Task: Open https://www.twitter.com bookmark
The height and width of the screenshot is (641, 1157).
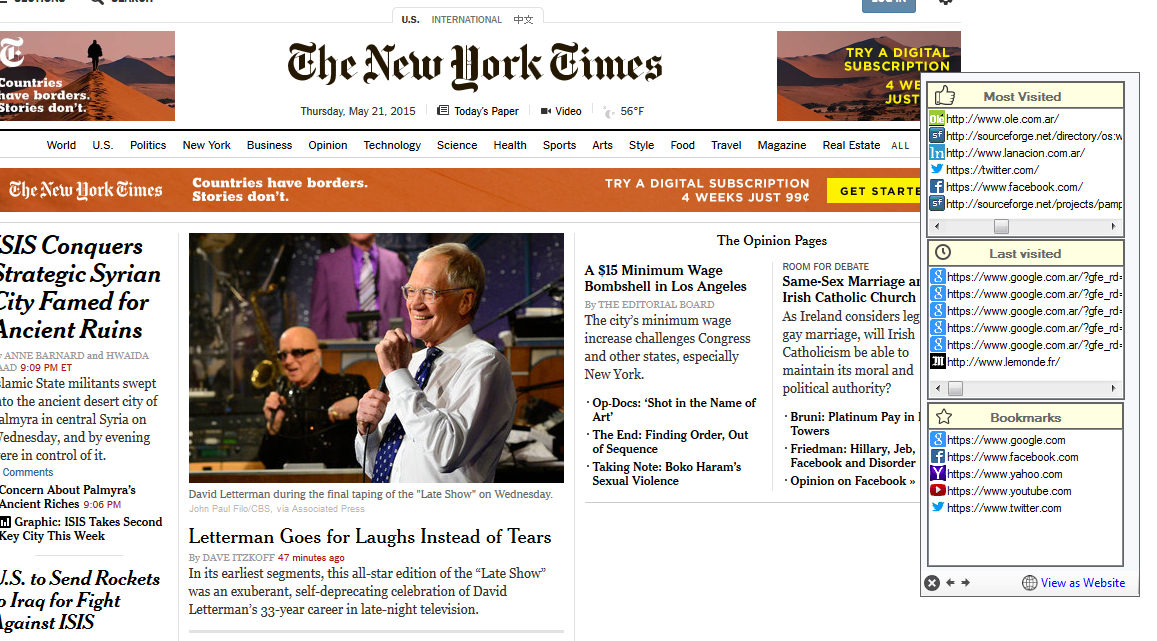Action: tap(1004, 507)
